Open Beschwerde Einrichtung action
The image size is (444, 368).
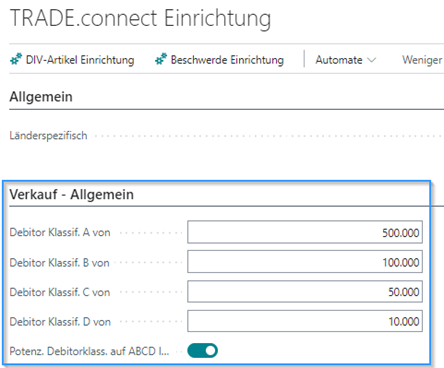(x=219, y=60)
